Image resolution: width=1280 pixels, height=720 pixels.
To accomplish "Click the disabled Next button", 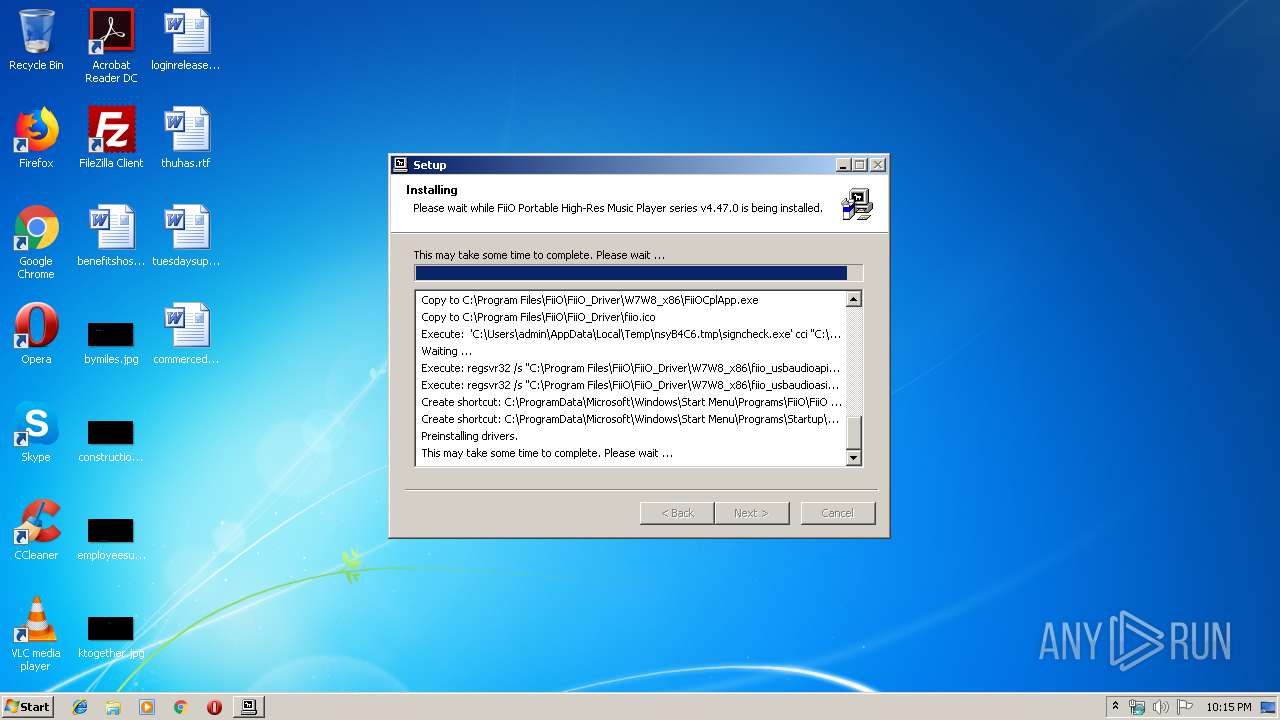I will 751,513.
